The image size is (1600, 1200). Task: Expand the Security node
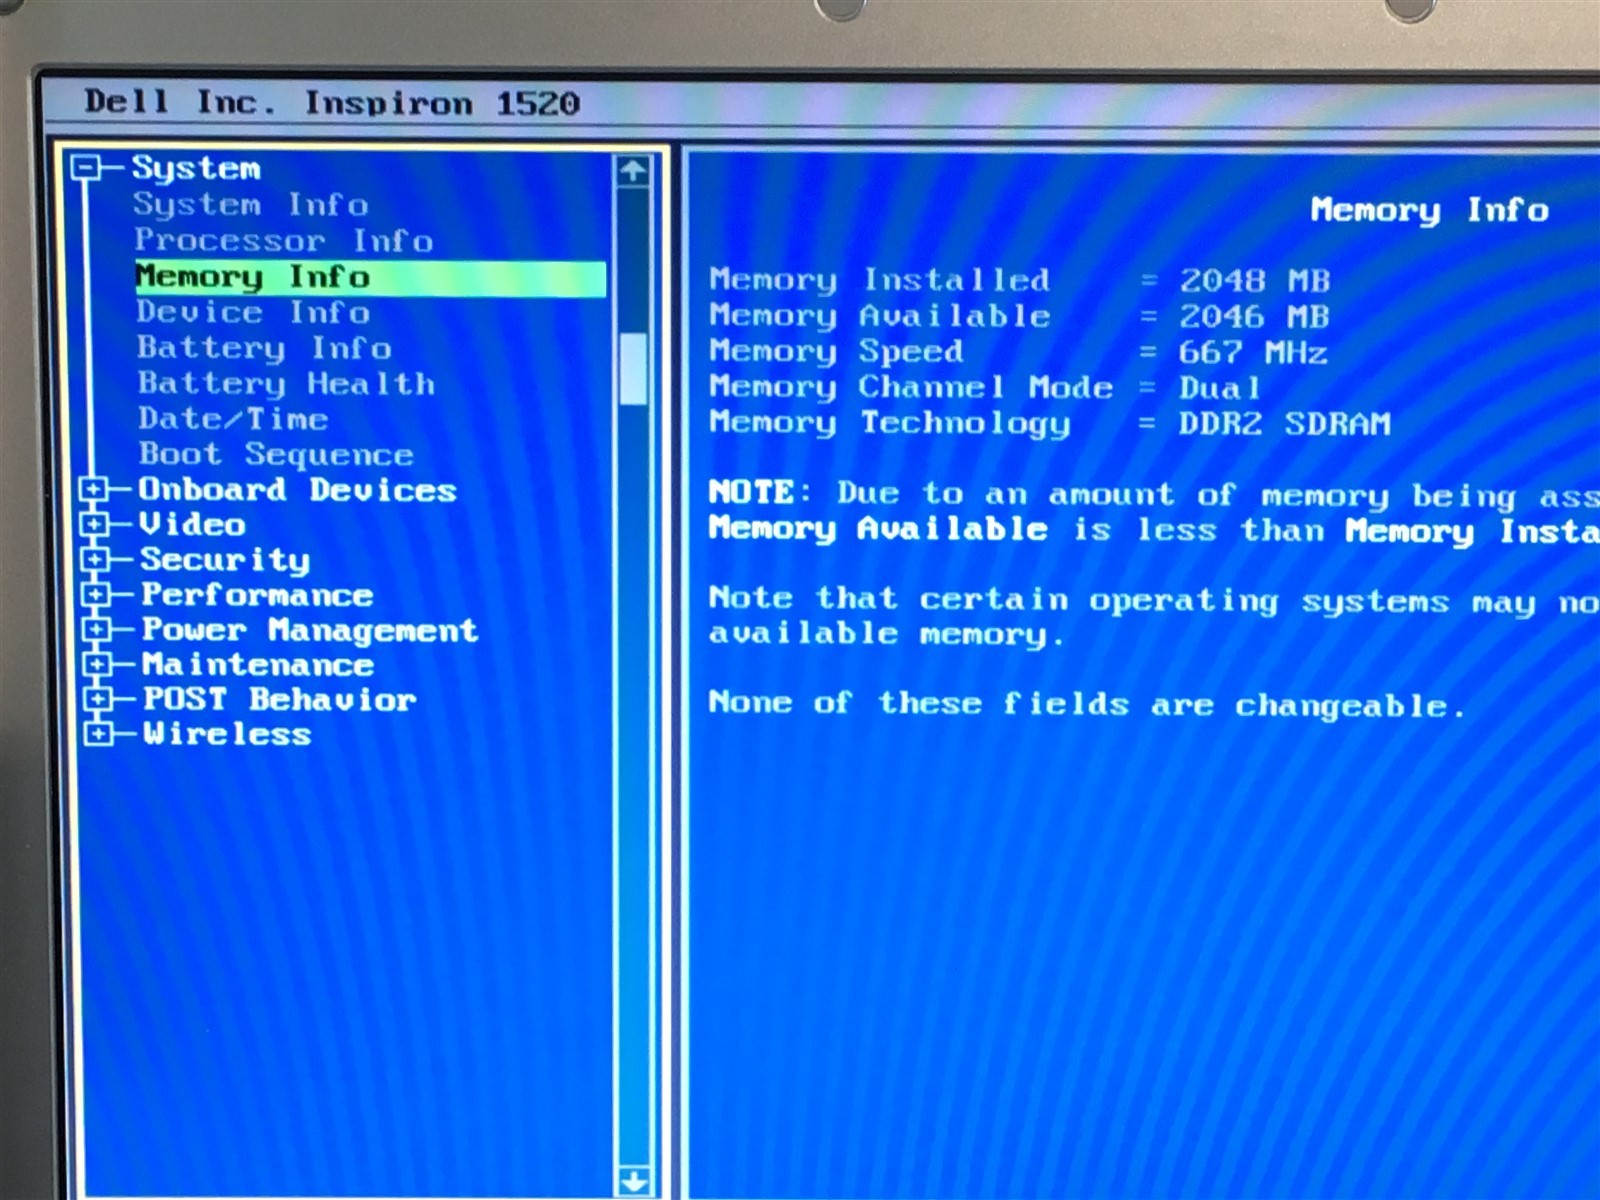tap(96, 559)
